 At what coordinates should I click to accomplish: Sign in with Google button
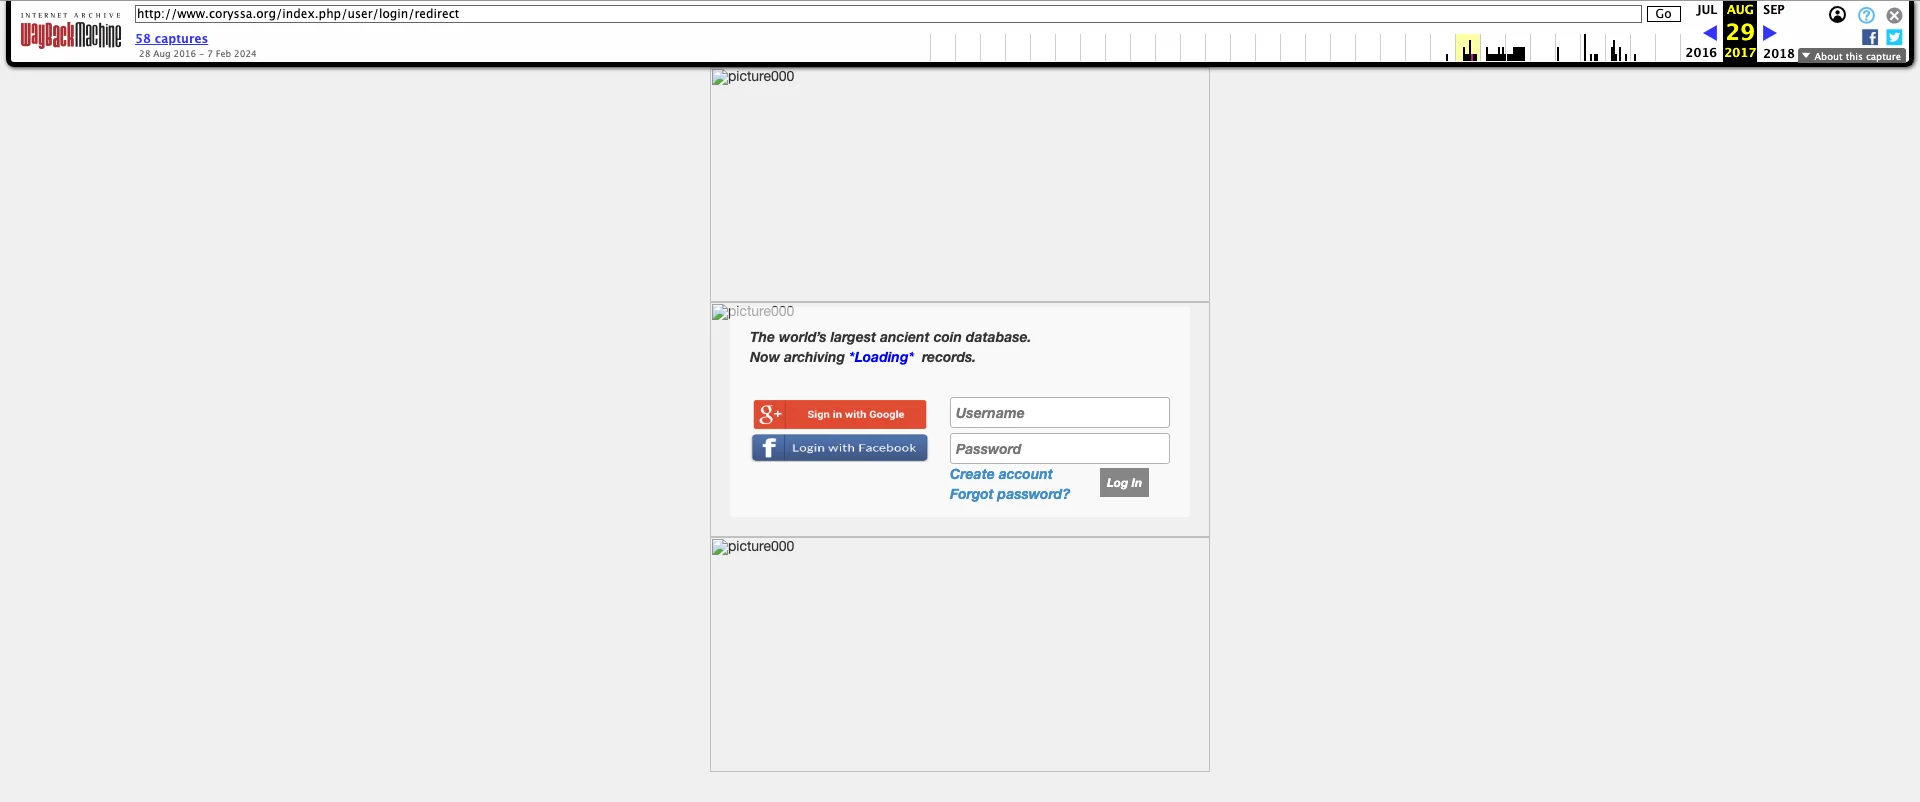[x=840, y=414]
